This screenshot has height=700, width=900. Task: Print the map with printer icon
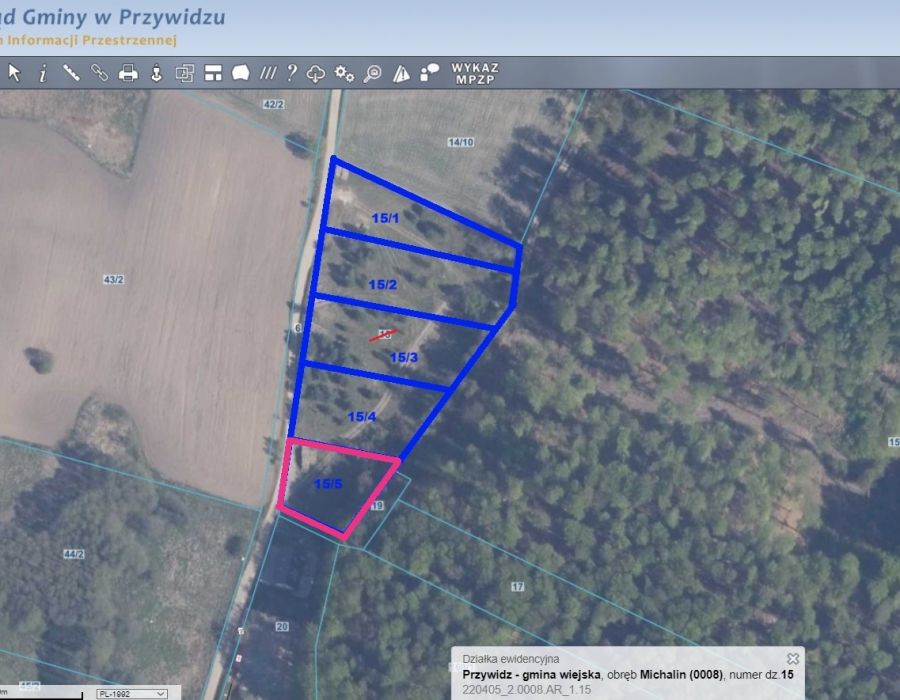coord(128,72)
